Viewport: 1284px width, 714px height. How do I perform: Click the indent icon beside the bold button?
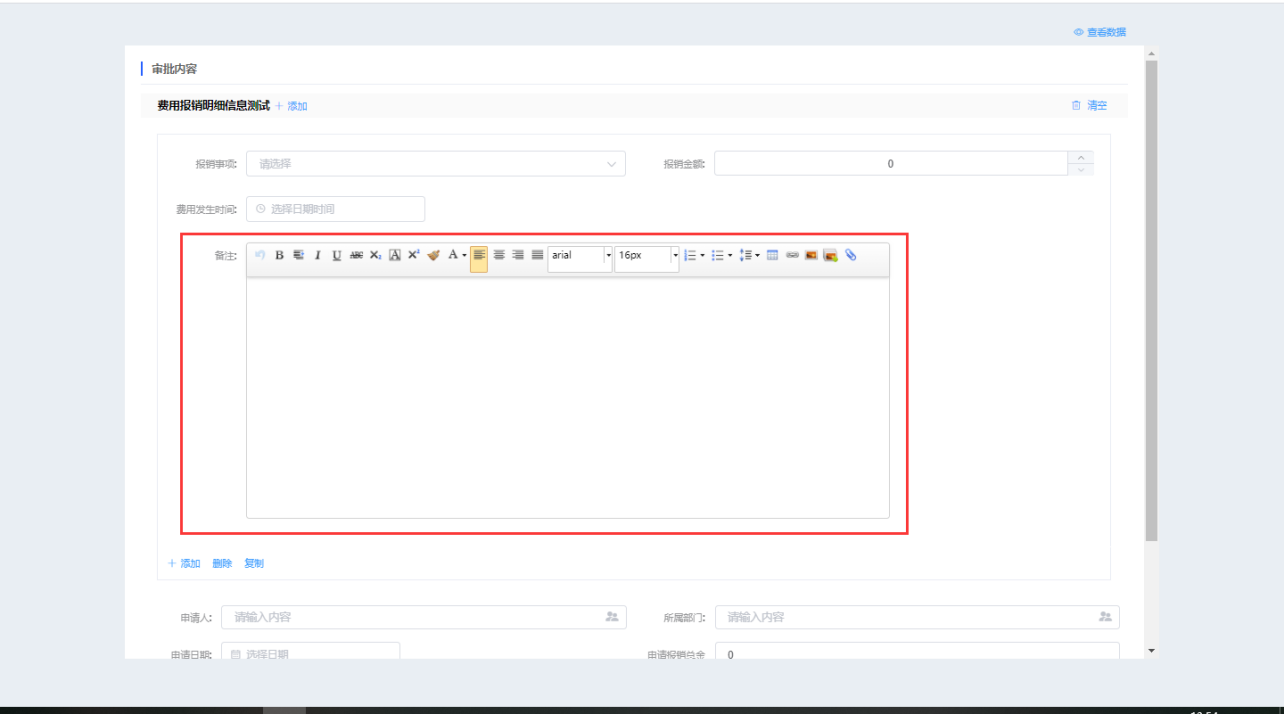point(298,255)
